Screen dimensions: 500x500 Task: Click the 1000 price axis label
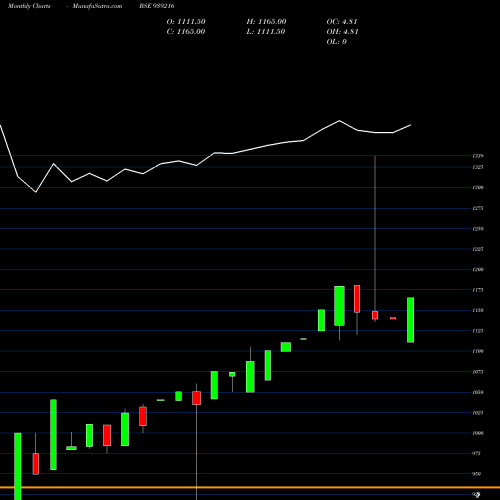click(478, 433)
